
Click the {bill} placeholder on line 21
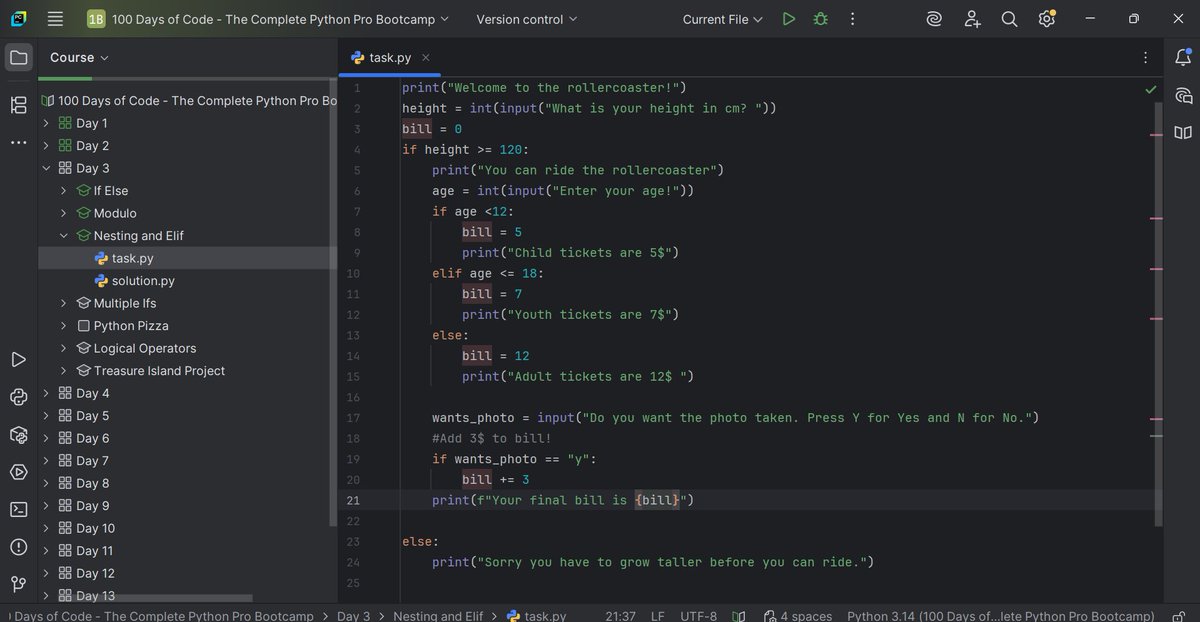[x=658, y=500]
